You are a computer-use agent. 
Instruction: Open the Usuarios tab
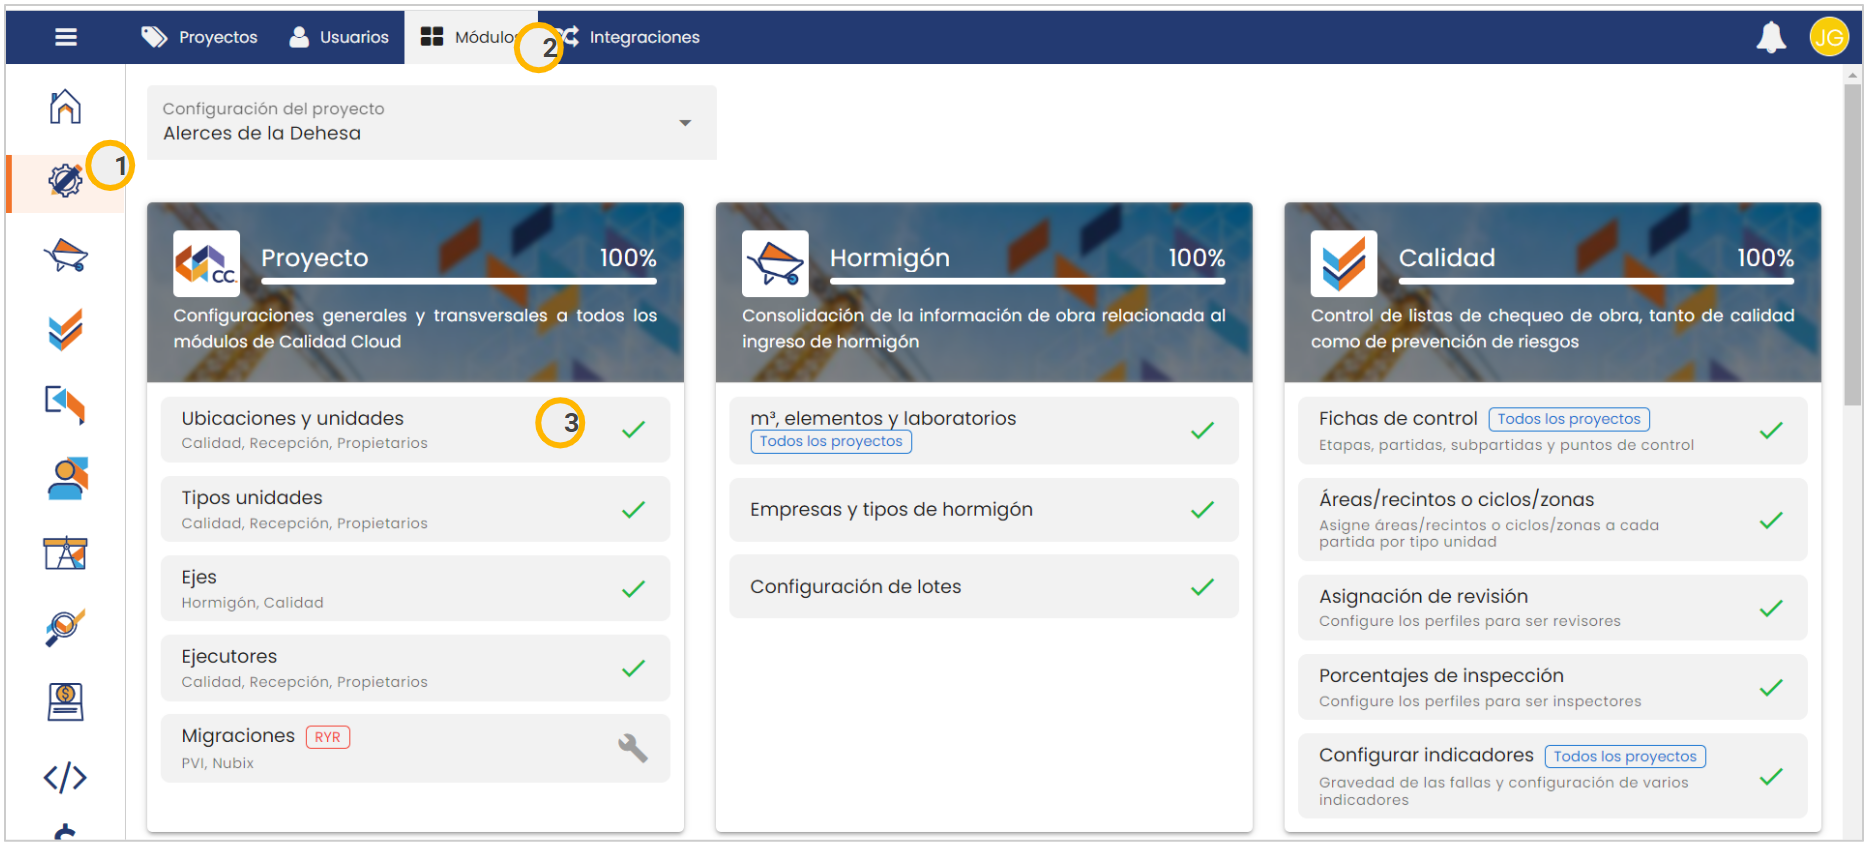339,37
